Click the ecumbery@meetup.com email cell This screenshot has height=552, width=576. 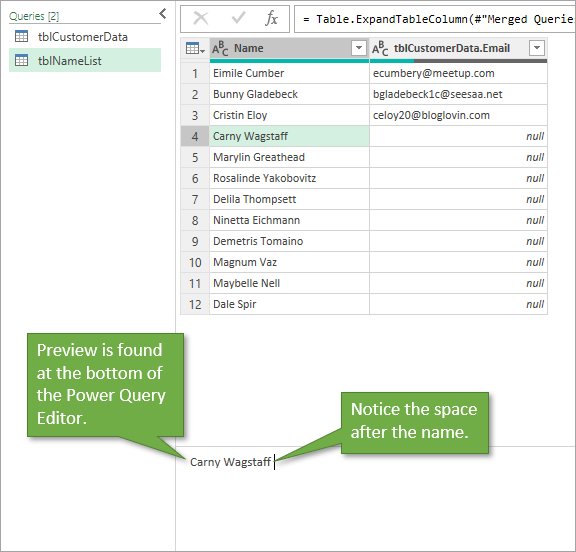[458, 73]
